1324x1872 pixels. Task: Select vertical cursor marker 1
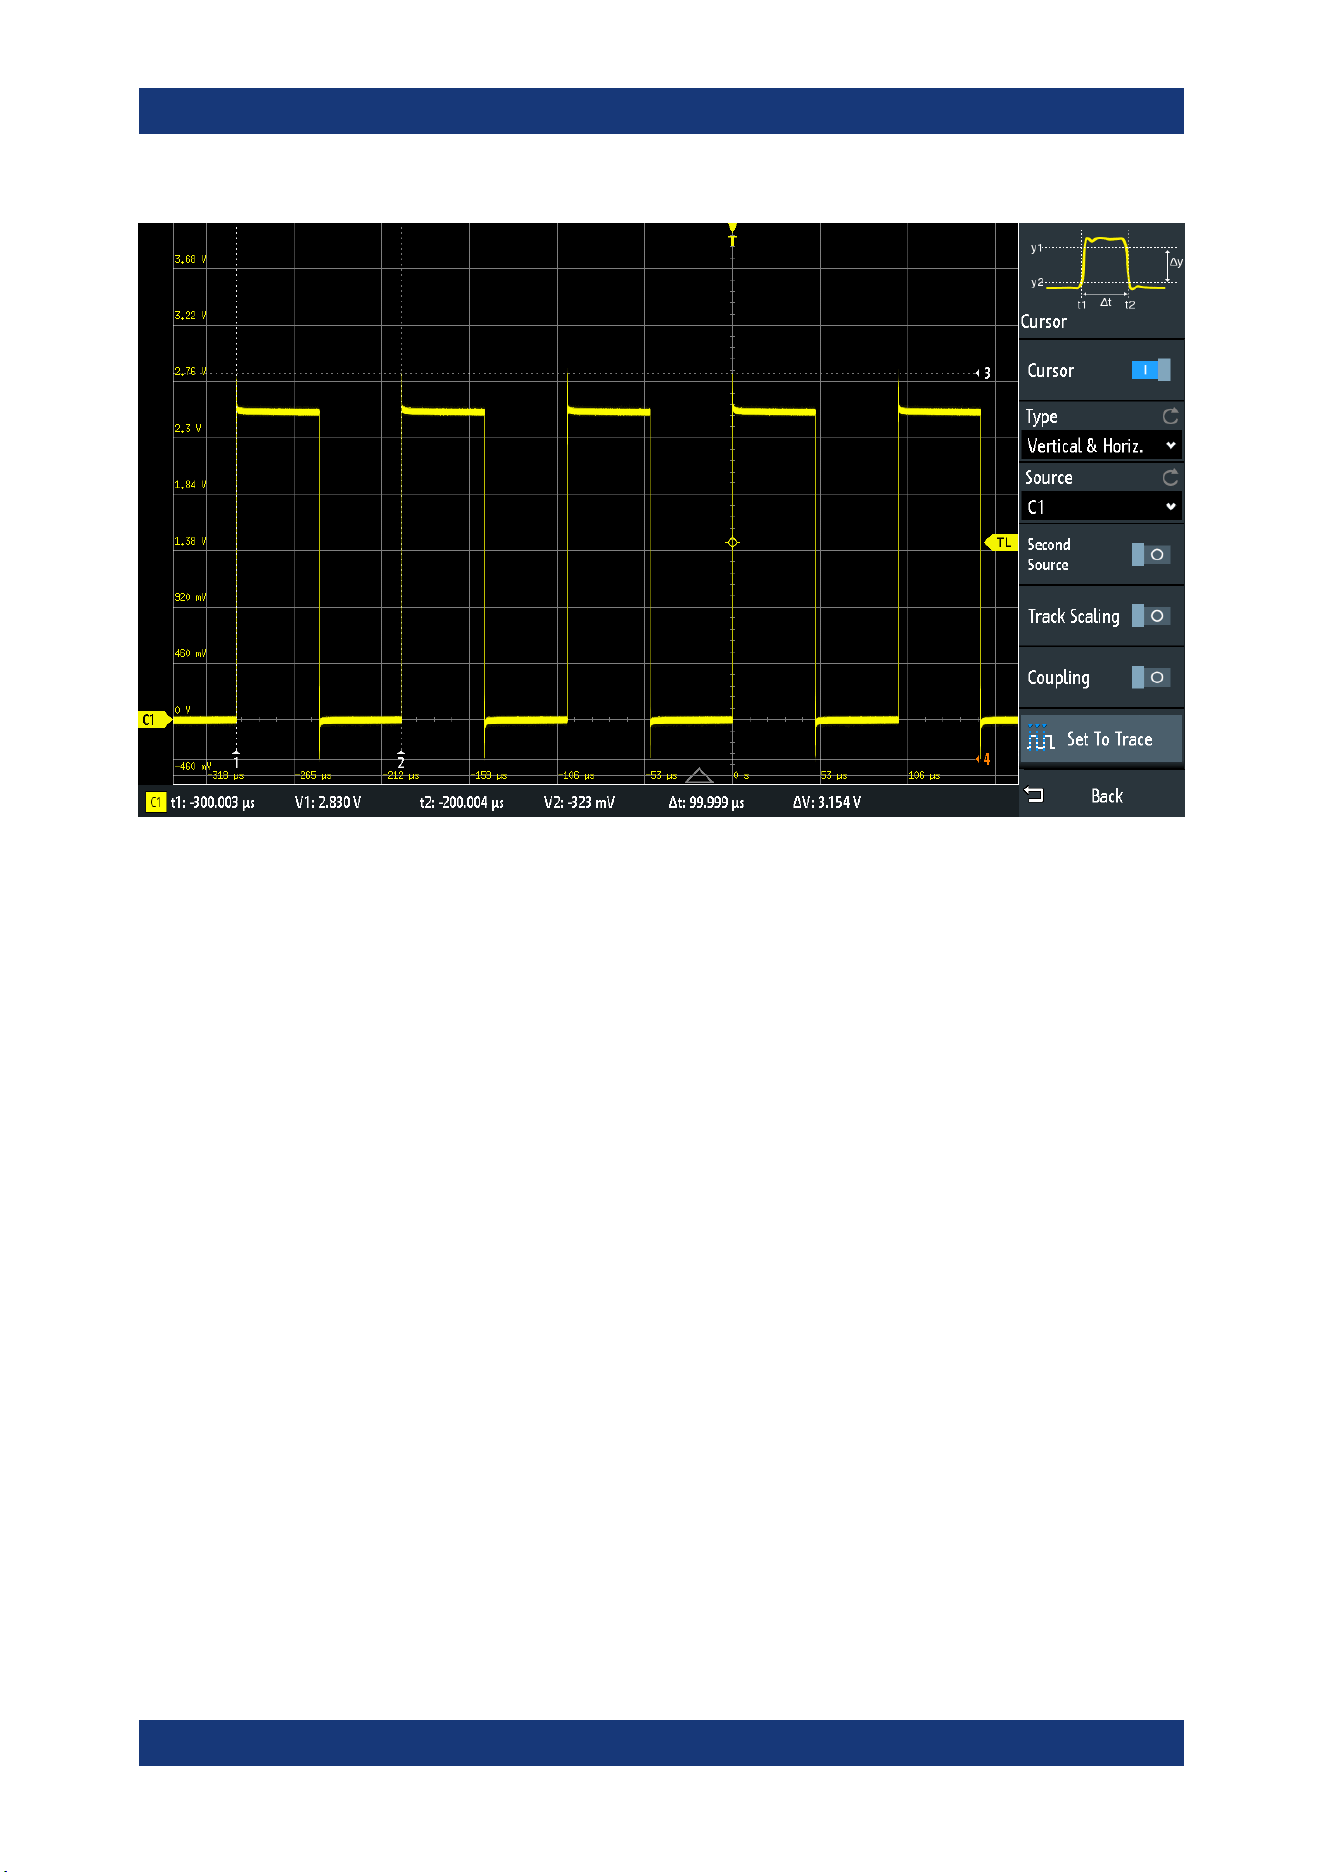pyautogui.click(x=236, y=759)
